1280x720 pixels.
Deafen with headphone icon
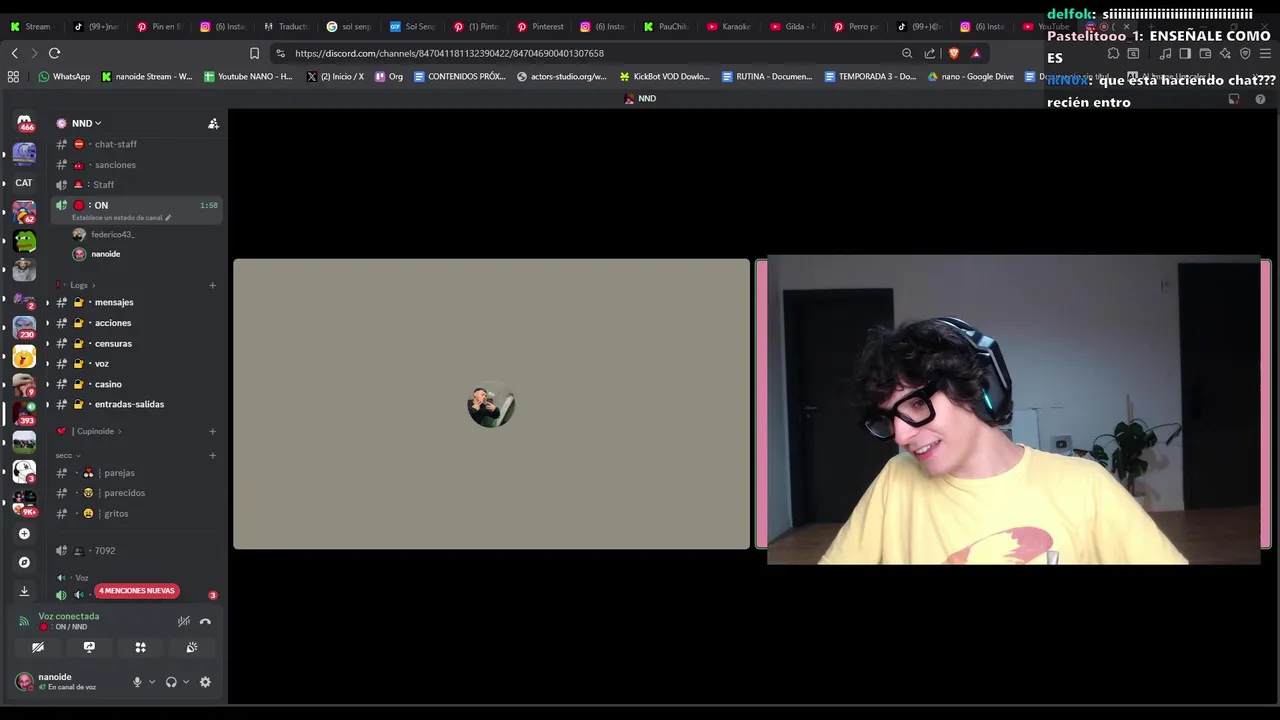[x=171, y=682]
